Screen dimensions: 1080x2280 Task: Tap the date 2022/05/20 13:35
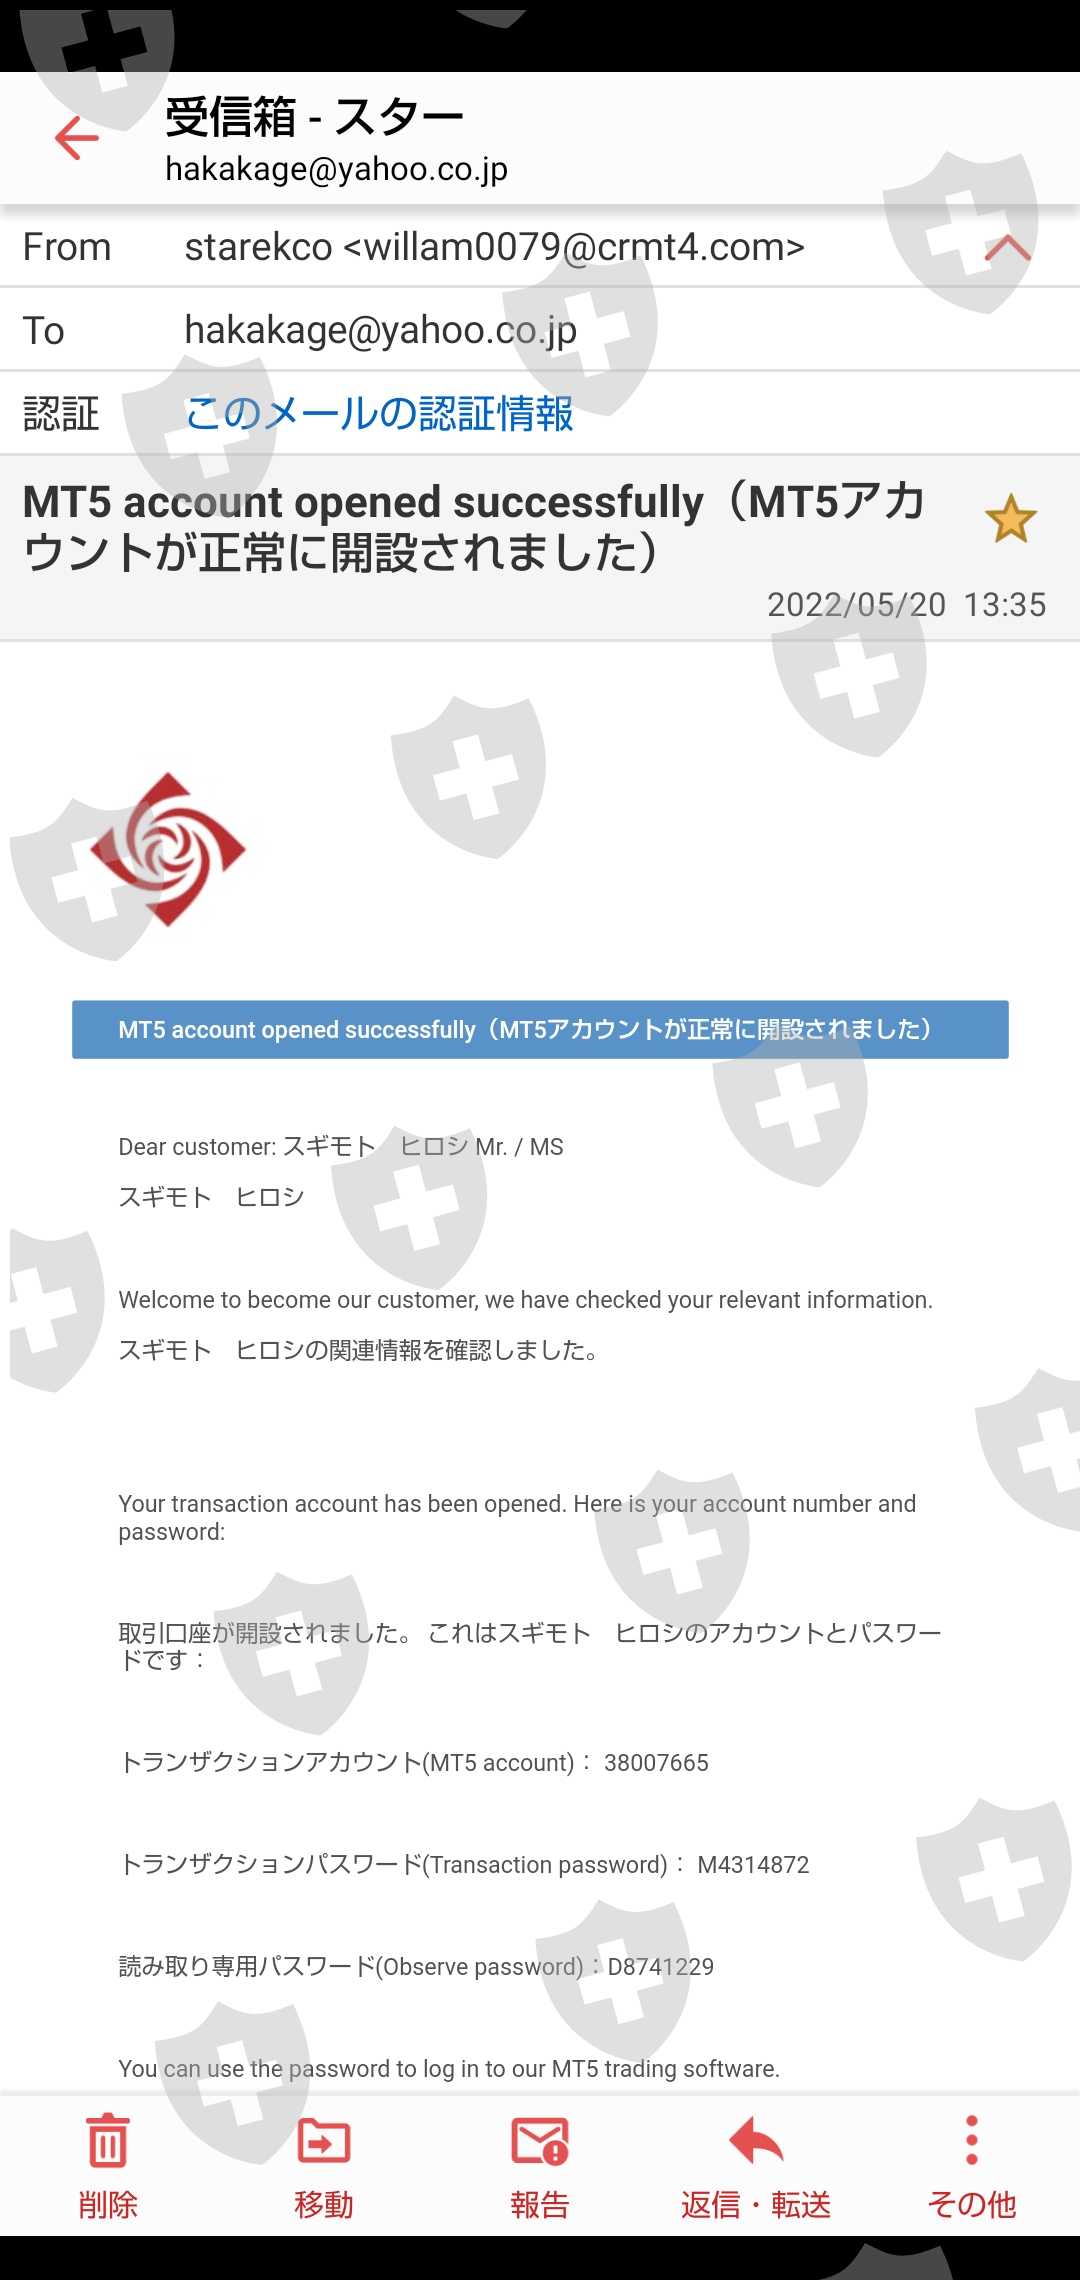(906, 605)
